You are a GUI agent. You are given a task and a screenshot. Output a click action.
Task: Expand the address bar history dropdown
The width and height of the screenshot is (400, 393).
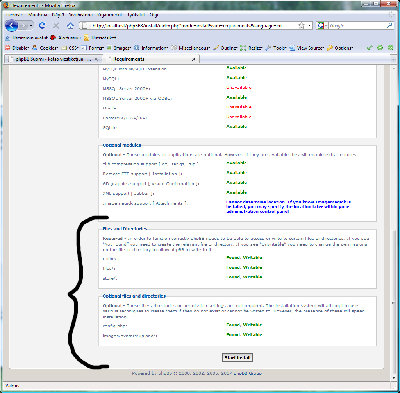coord(310,25)
